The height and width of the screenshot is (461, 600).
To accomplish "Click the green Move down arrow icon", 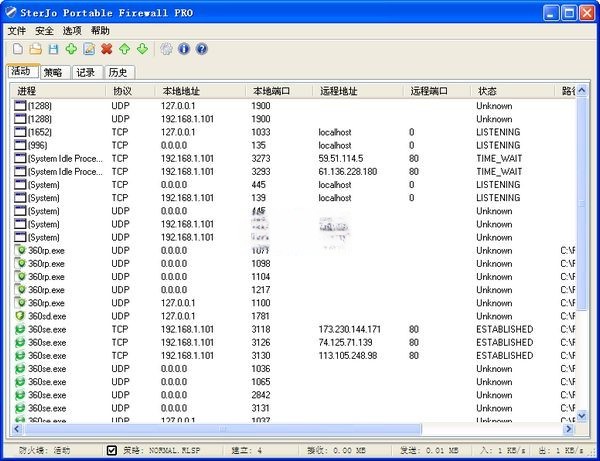I will [142, 49].
